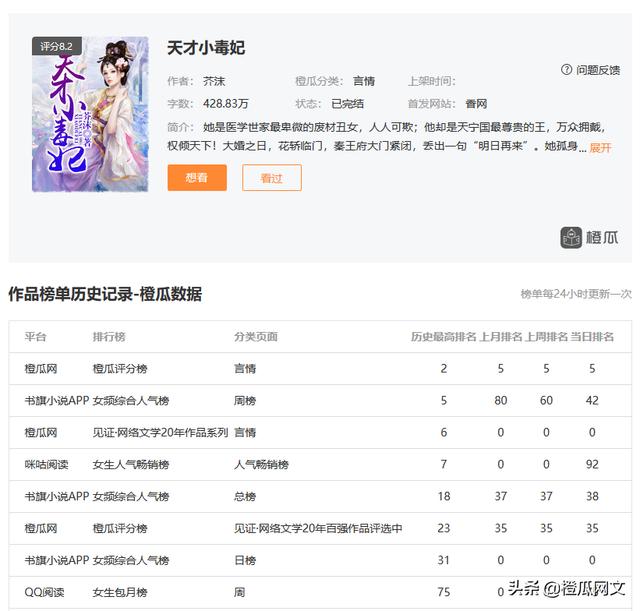Click the note 榜单每24小时更新一次
640x611 pixels.
[576, 294]
